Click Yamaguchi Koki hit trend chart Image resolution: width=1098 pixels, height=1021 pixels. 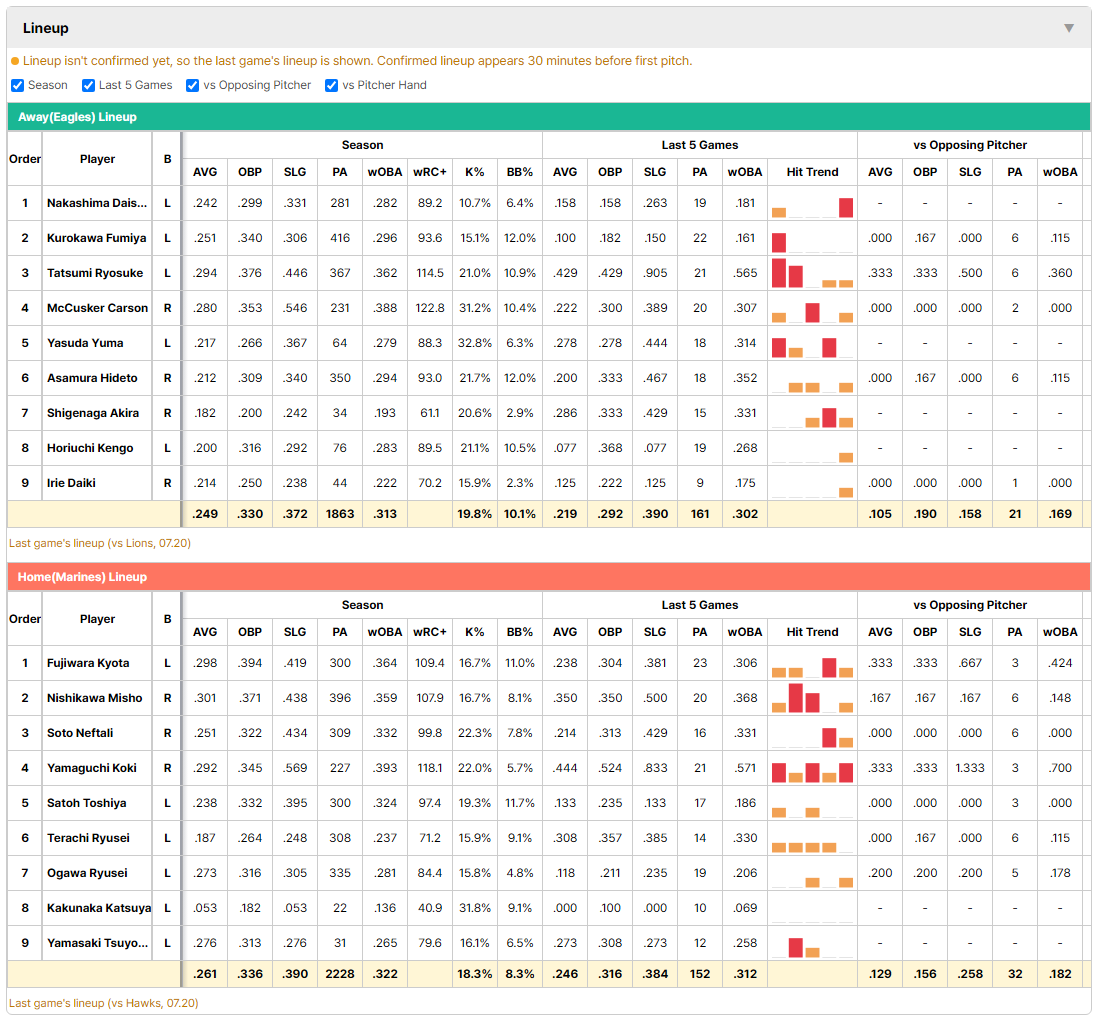tap(812, 768)
